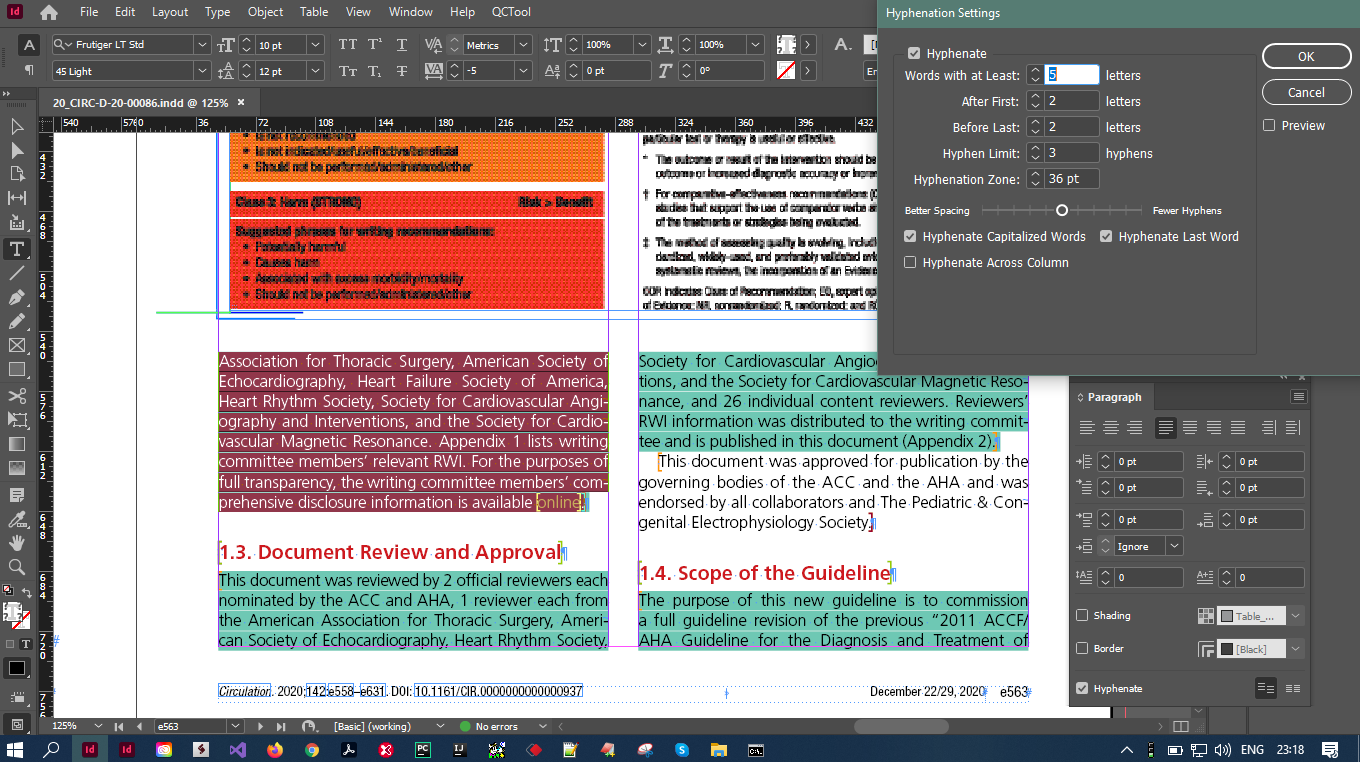Toggle the Shading checkbox in Paragraph panel
1360x762 pixels.
pyautogui.click(x=1082, y=616)
